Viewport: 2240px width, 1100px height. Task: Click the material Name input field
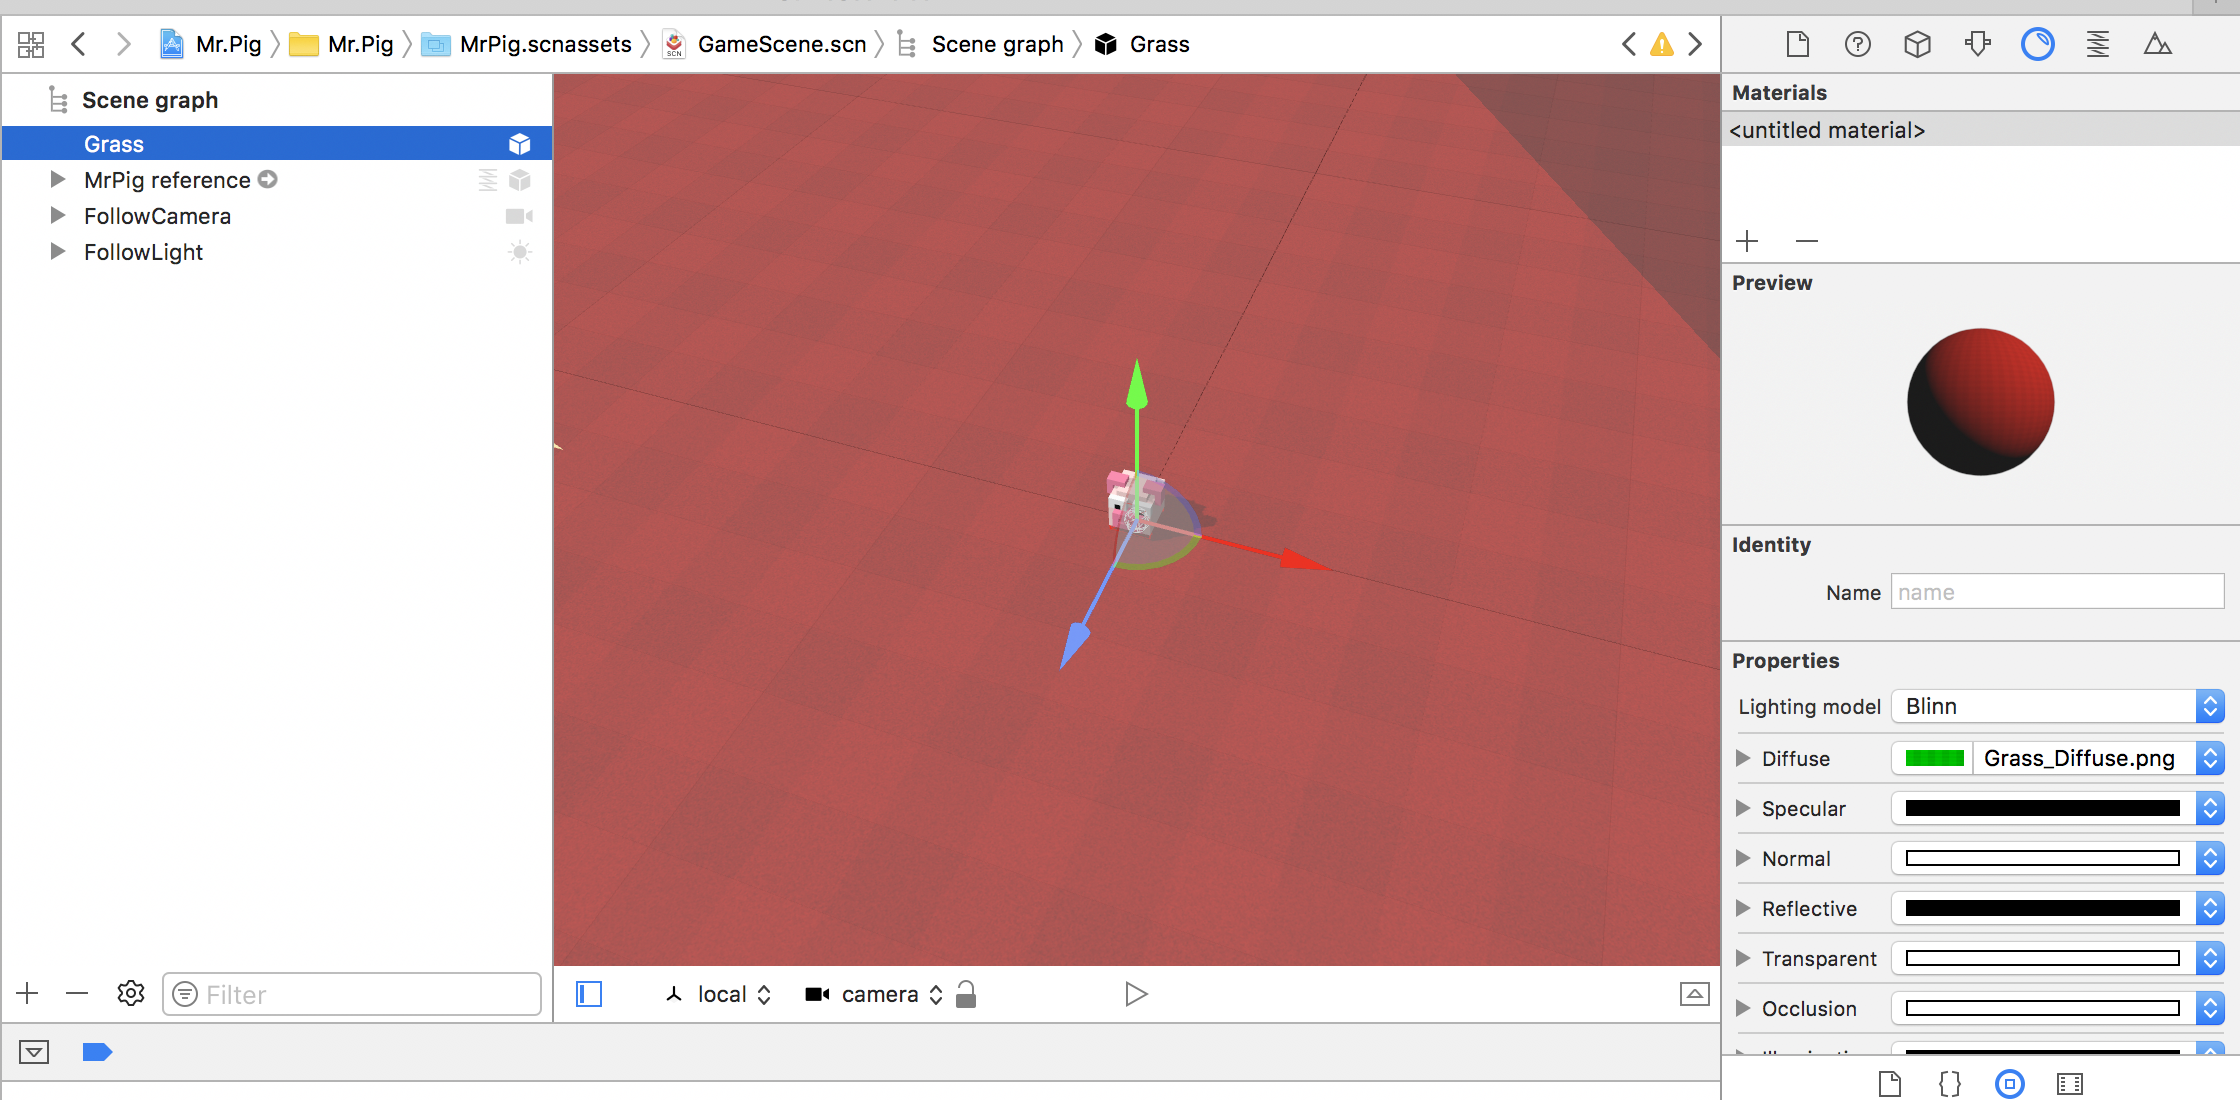point(2056,592)
